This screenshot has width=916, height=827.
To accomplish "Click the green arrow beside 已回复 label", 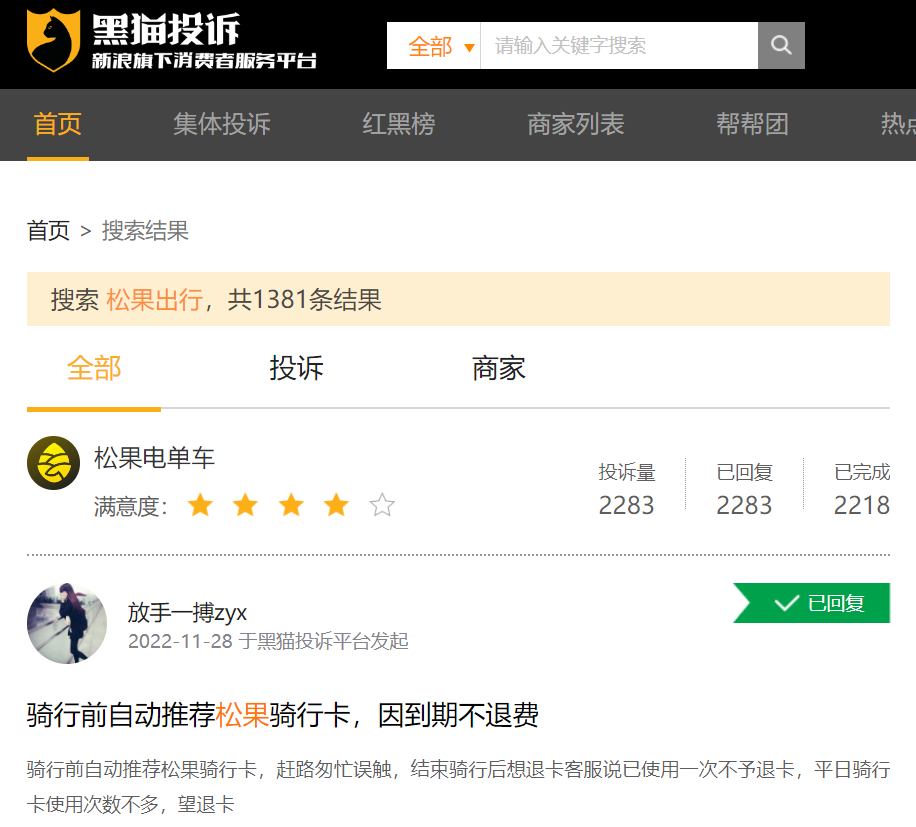I will click(744, 603).
